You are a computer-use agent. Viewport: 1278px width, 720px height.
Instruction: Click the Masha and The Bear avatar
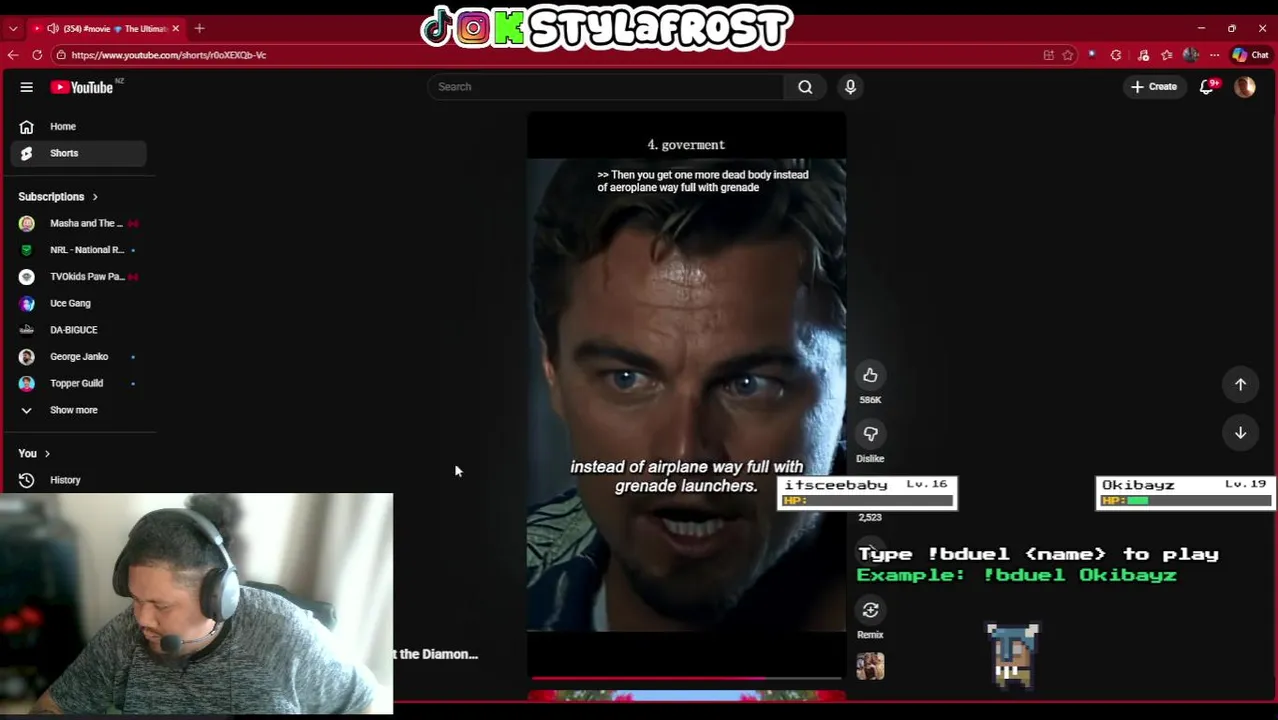coord(27,223)
